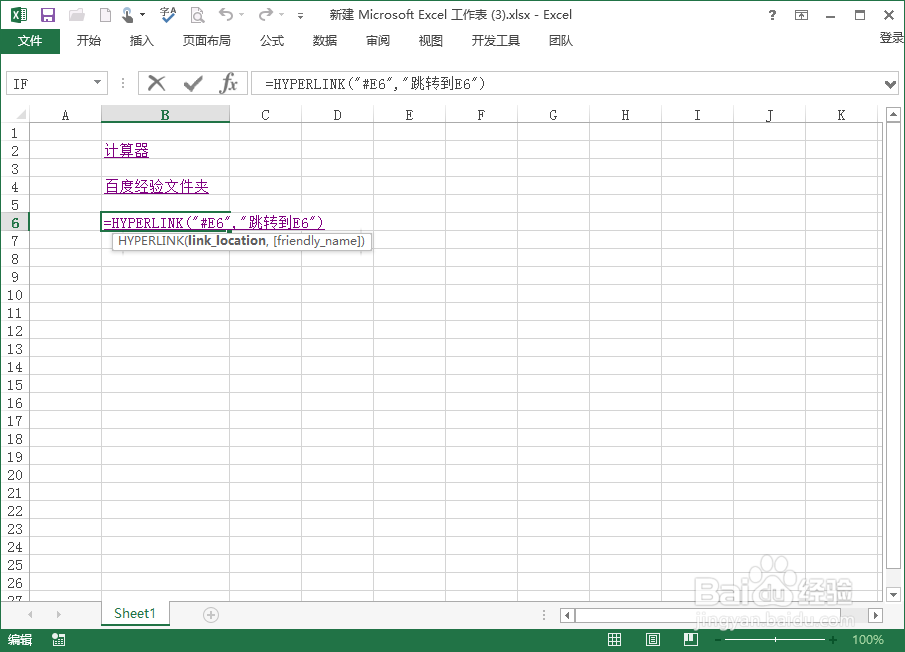Open the 文件 tab
The height and width of the screenshot is (652, 905).
pyautogui.click(x=30, y=40)
